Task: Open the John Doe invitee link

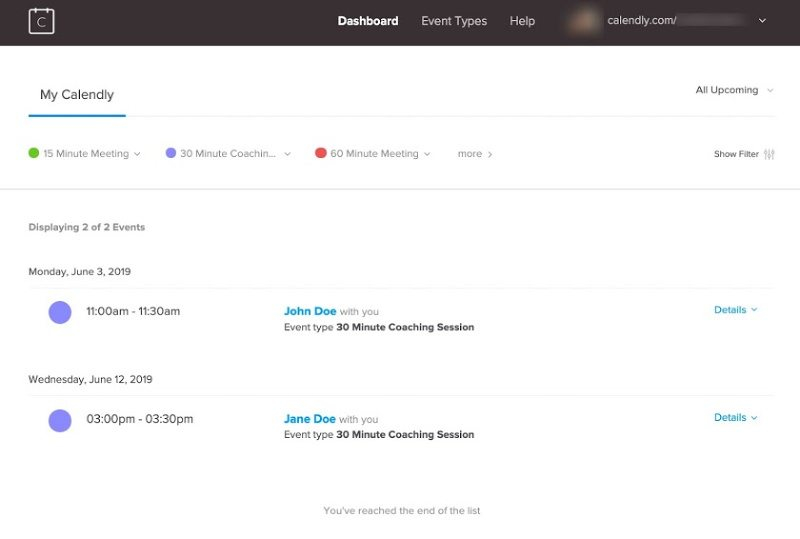Action: [310, 311]
